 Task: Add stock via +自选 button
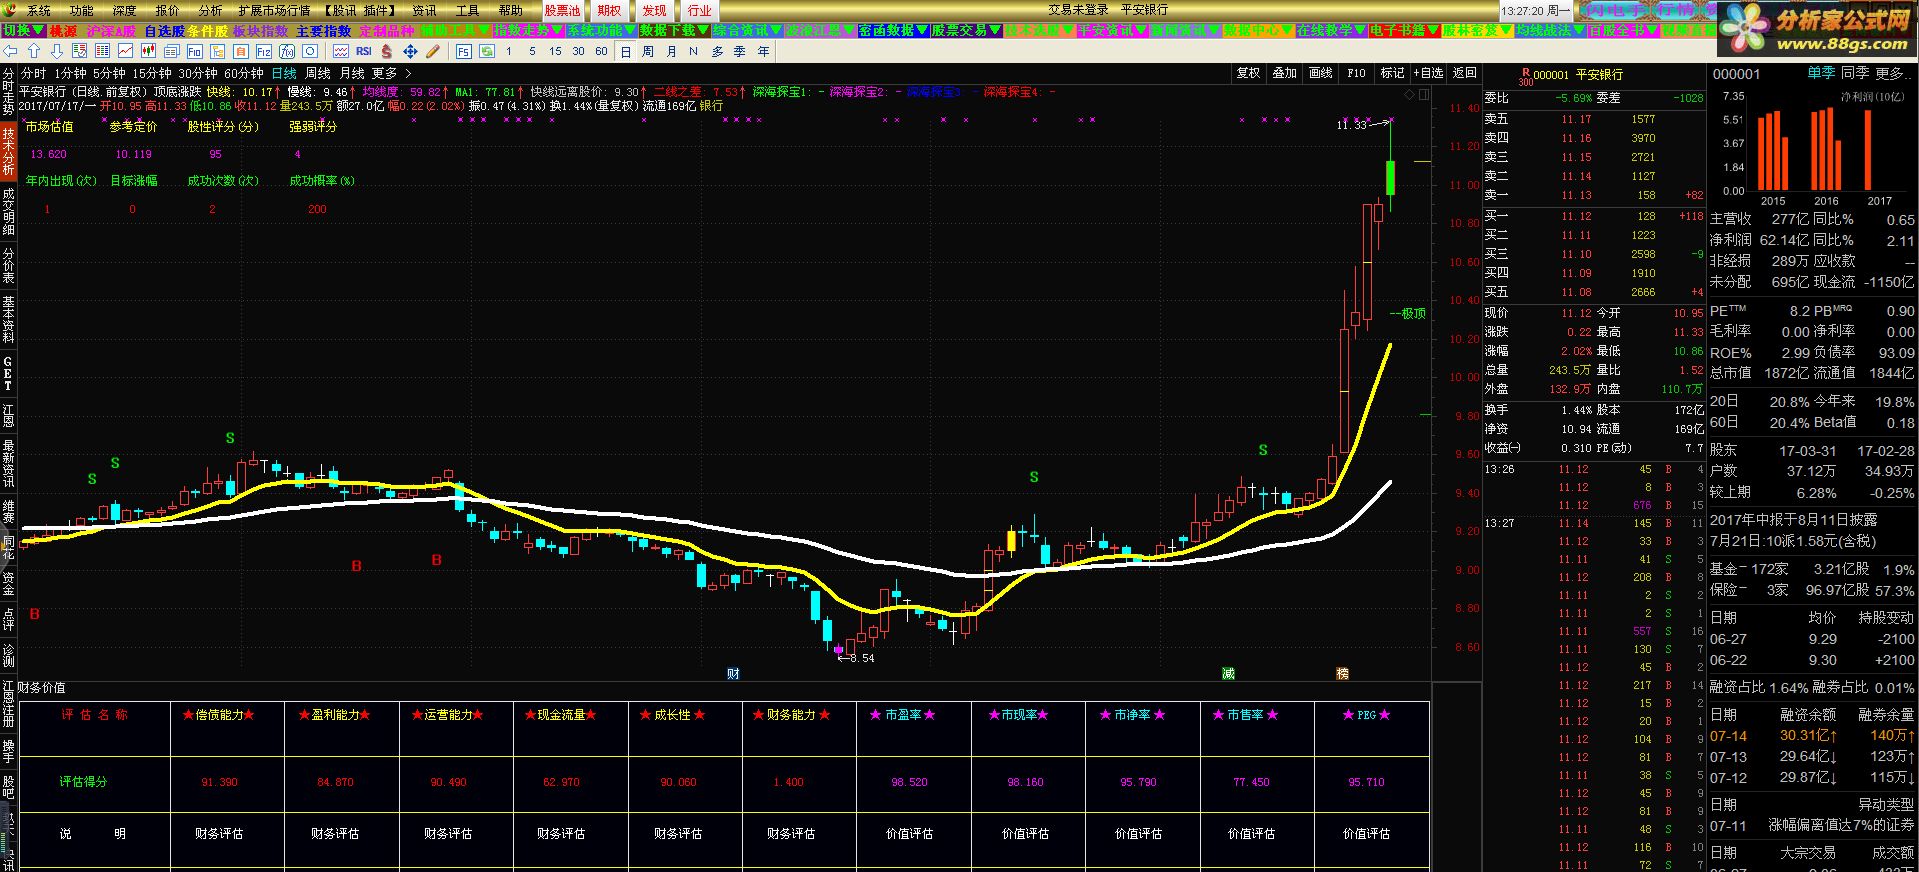tap(1428, 73)
